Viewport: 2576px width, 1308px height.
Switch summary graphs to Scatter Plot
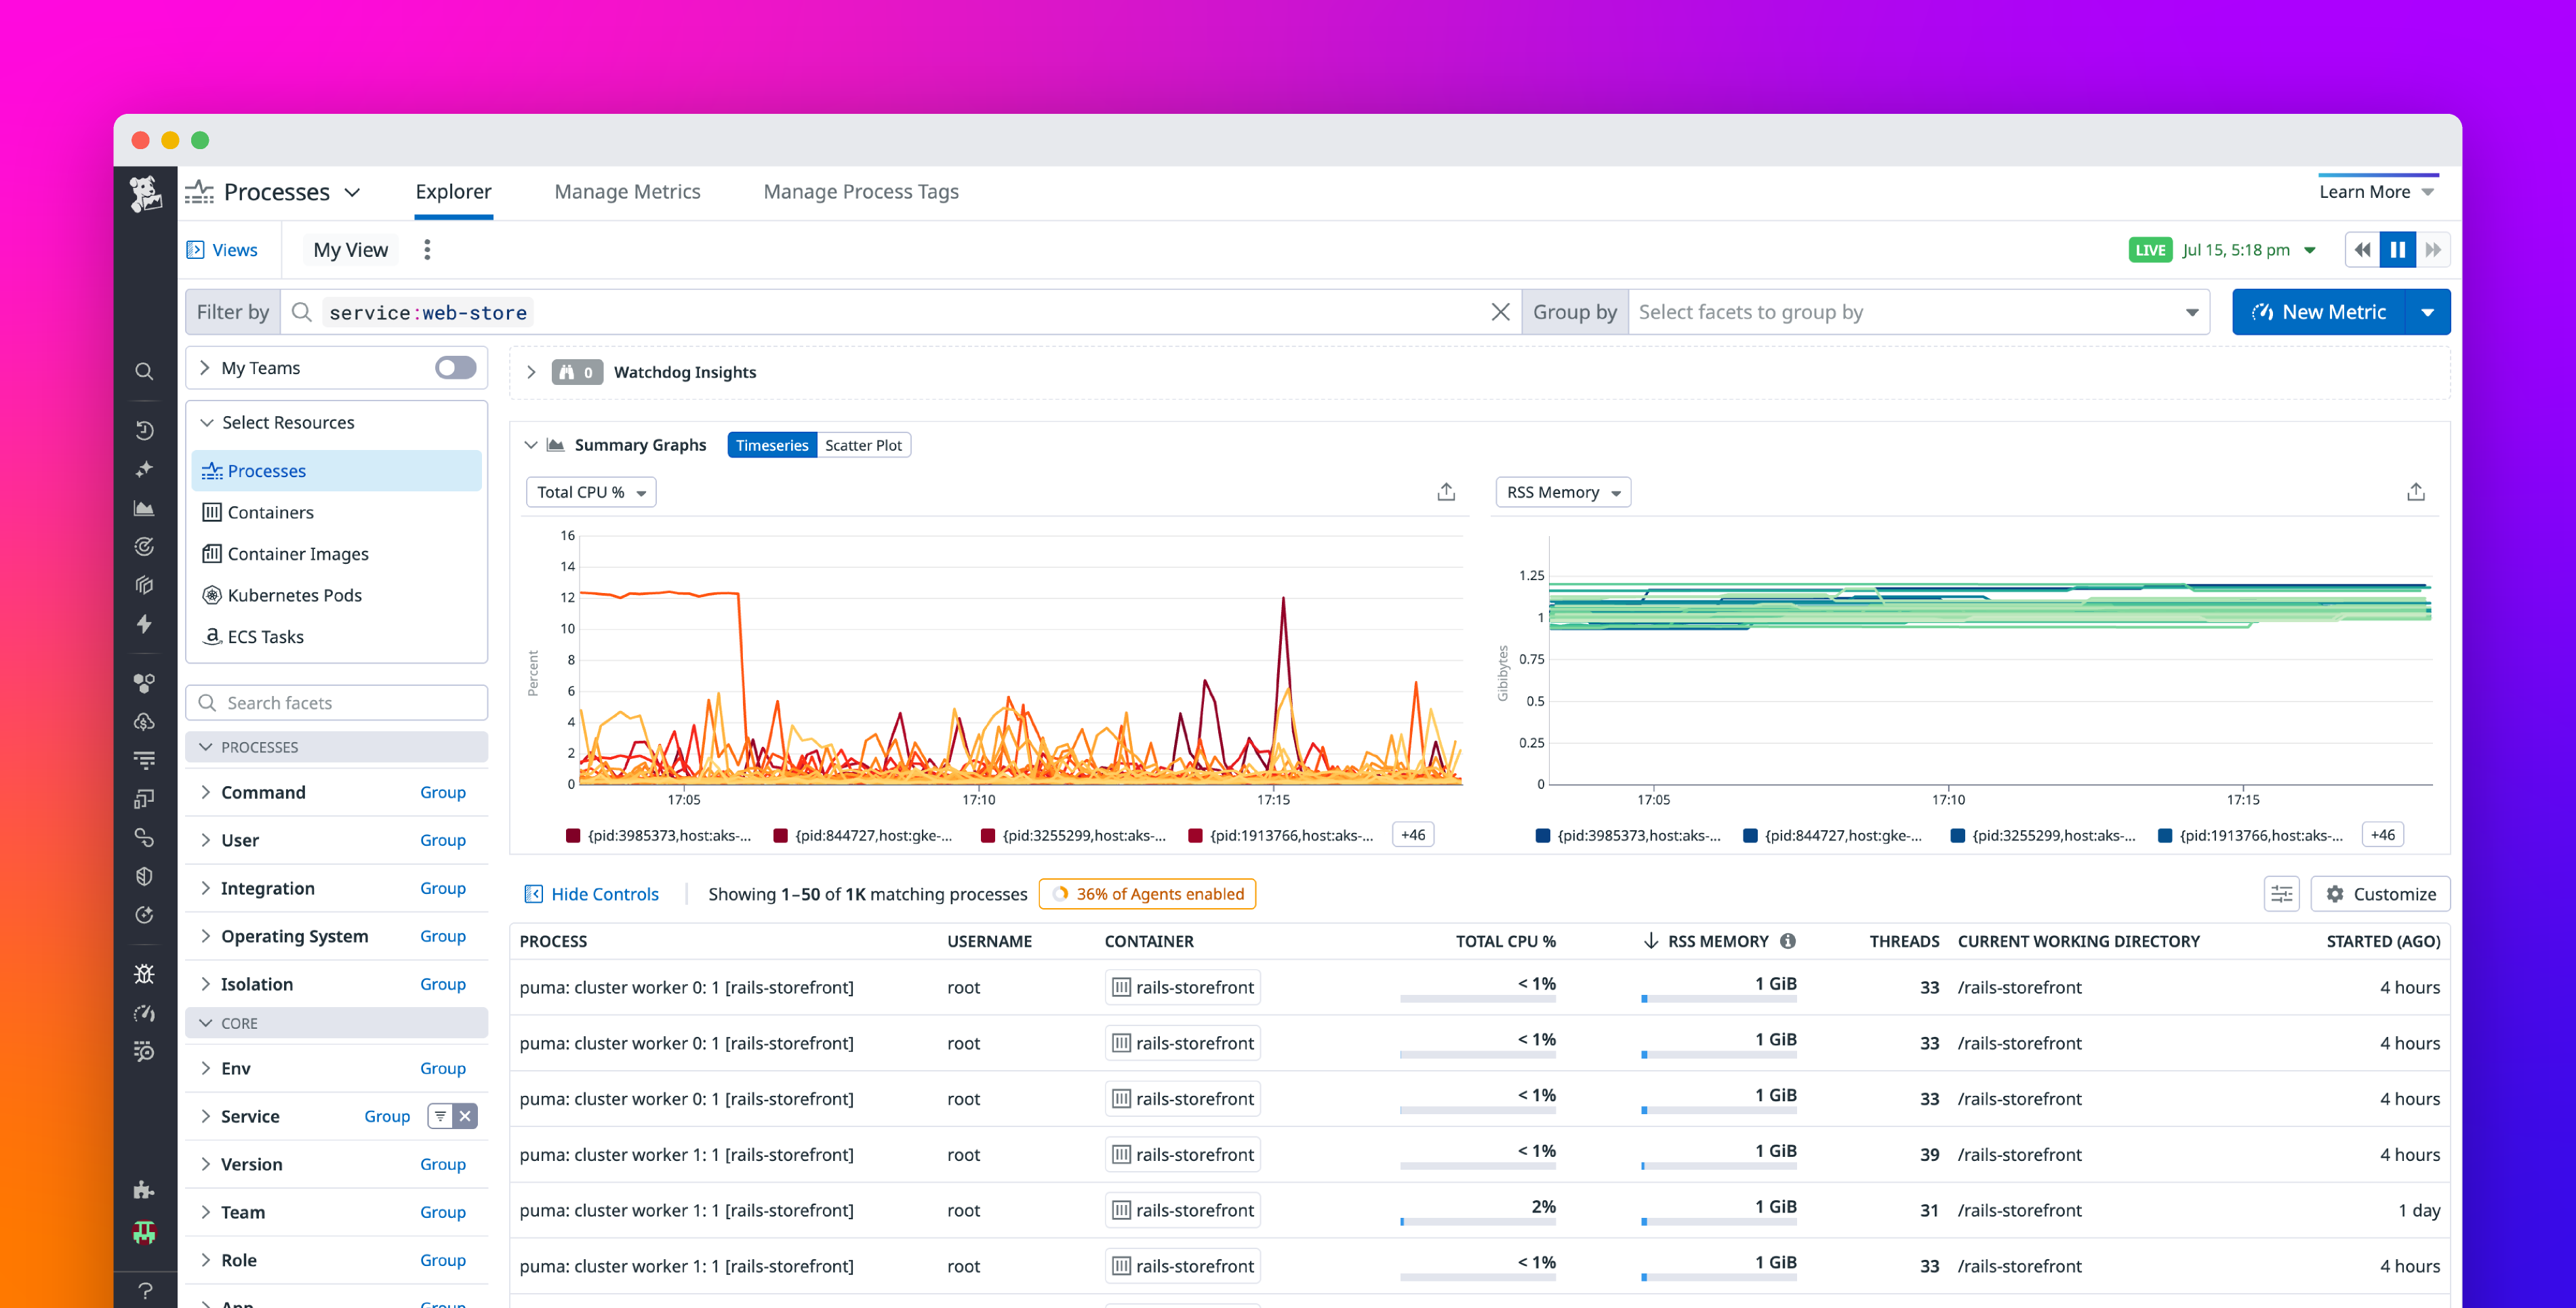864,444
